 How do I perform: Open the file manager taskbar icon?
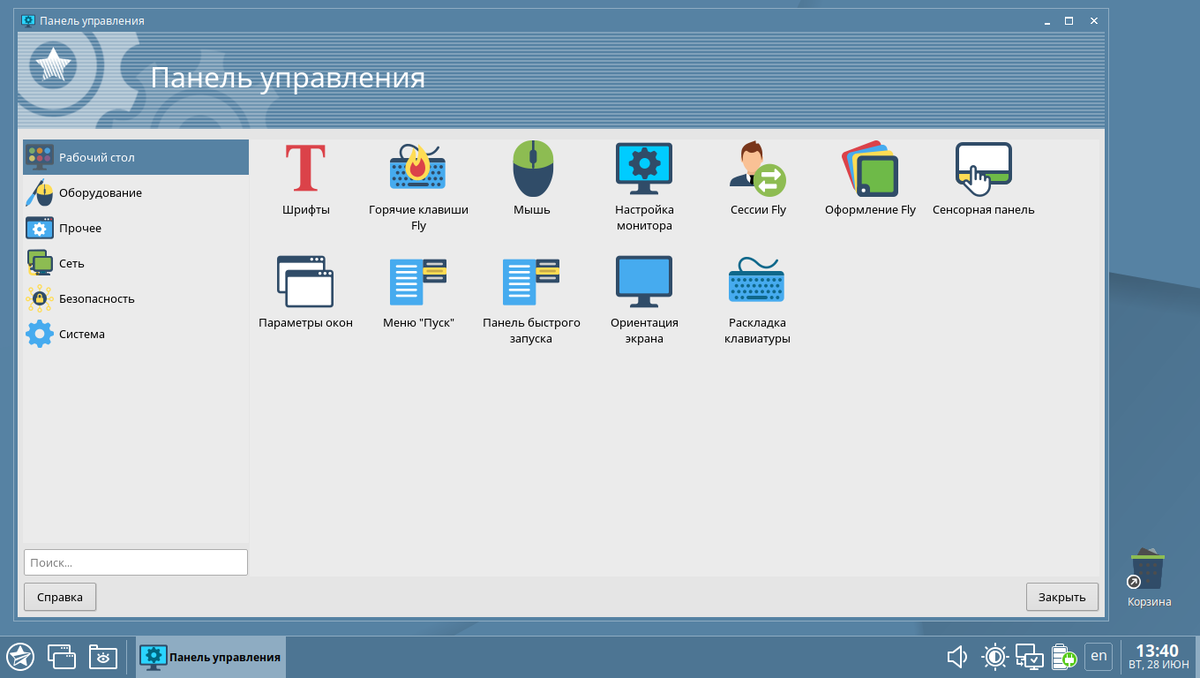103,656
